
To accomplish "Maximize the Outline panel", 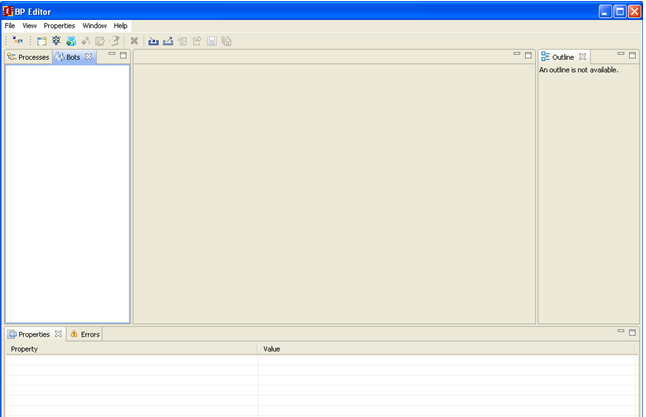I will [632, 55].
